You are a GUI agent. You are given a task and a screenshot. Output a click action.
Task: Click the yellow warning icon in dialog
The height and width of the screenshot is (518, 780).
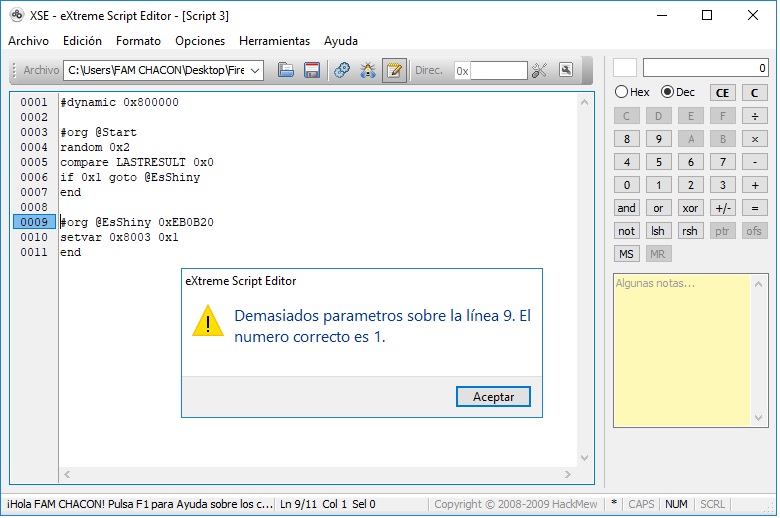208,321
